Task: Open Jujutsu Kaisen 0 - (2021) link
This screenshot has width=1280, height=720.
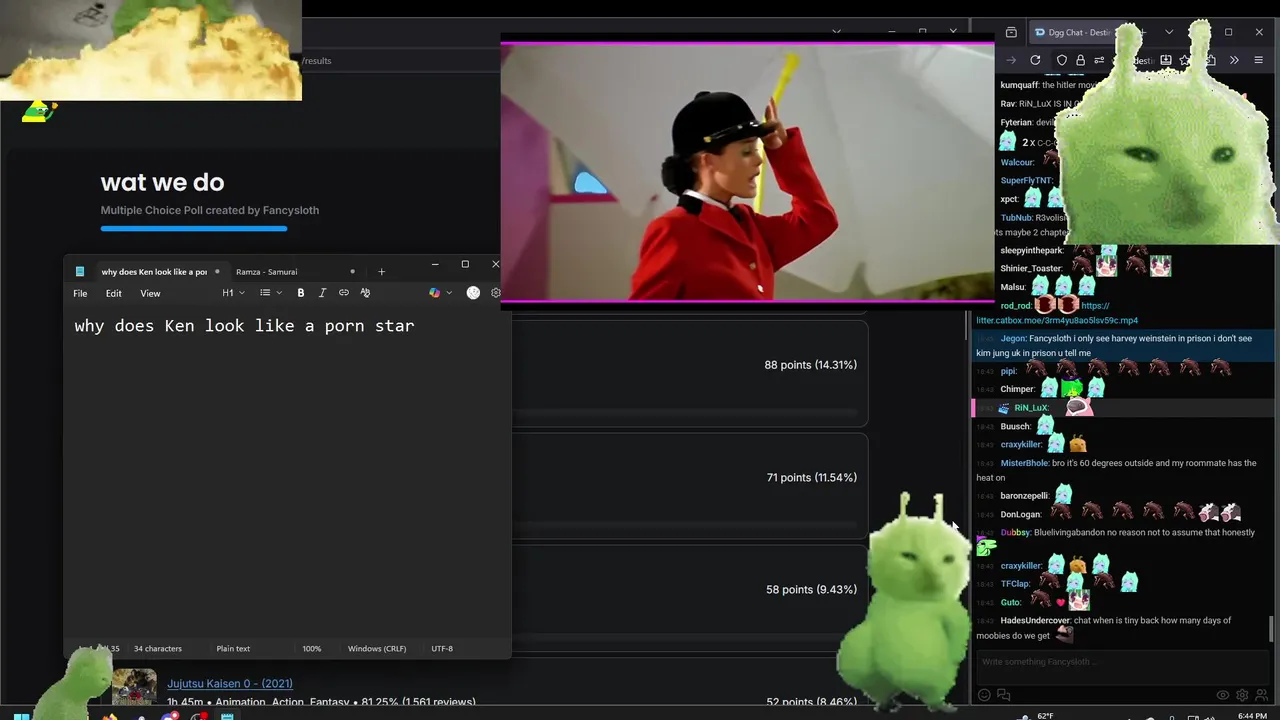Action: click(x=230, y=683)
